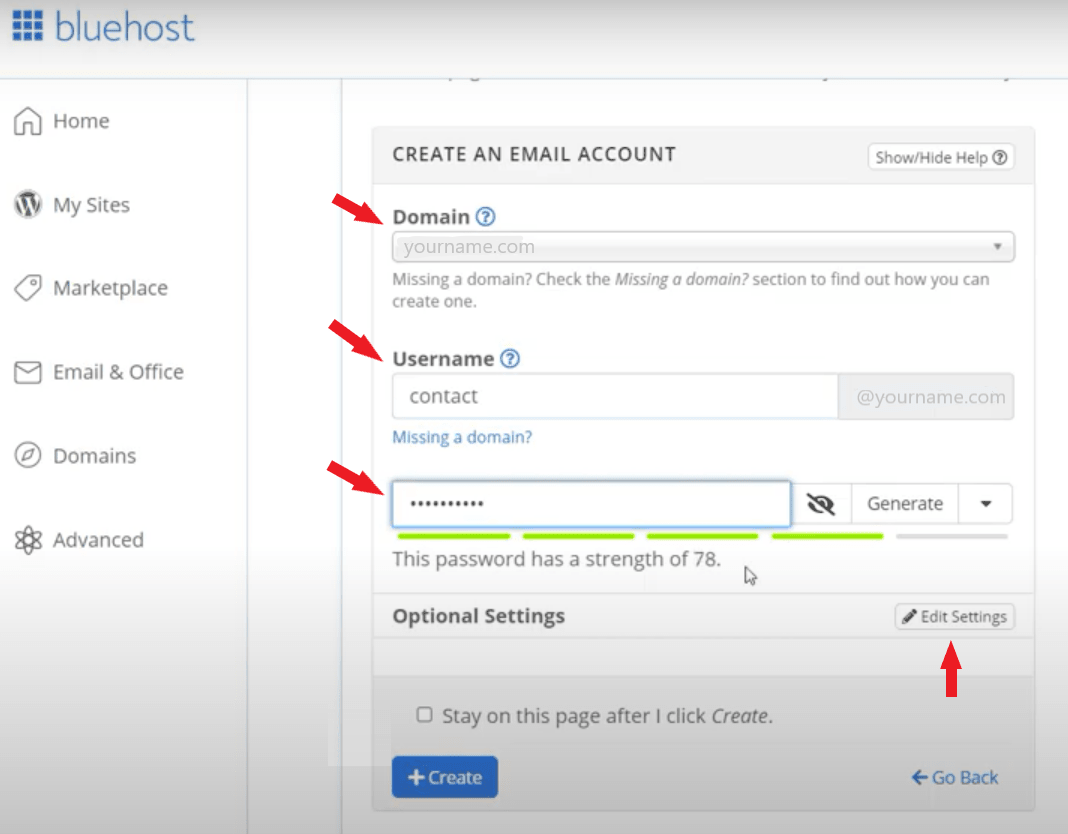
Task: Click the Optional Settings heading
Action: (x=479, y=616)
